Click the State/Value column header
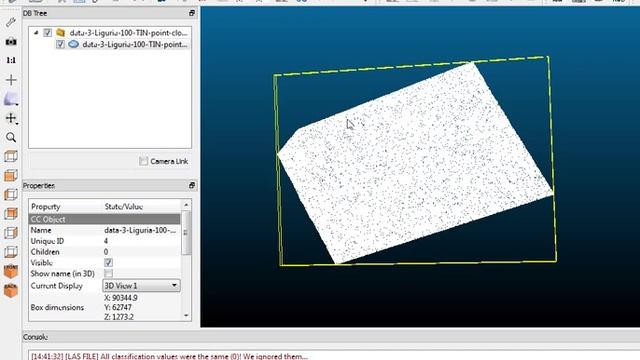Screen dimensions: 640x360 (x=124, y=207)
